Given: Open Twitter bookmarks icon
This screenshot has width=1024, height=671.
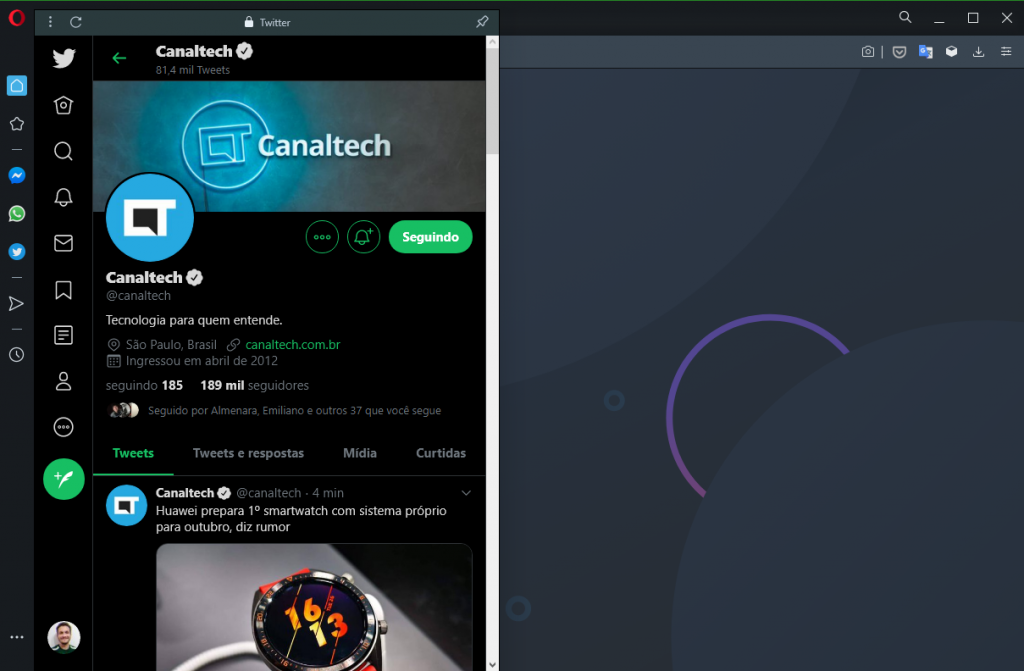Looking at the screenshot, I should coord(63,289).
